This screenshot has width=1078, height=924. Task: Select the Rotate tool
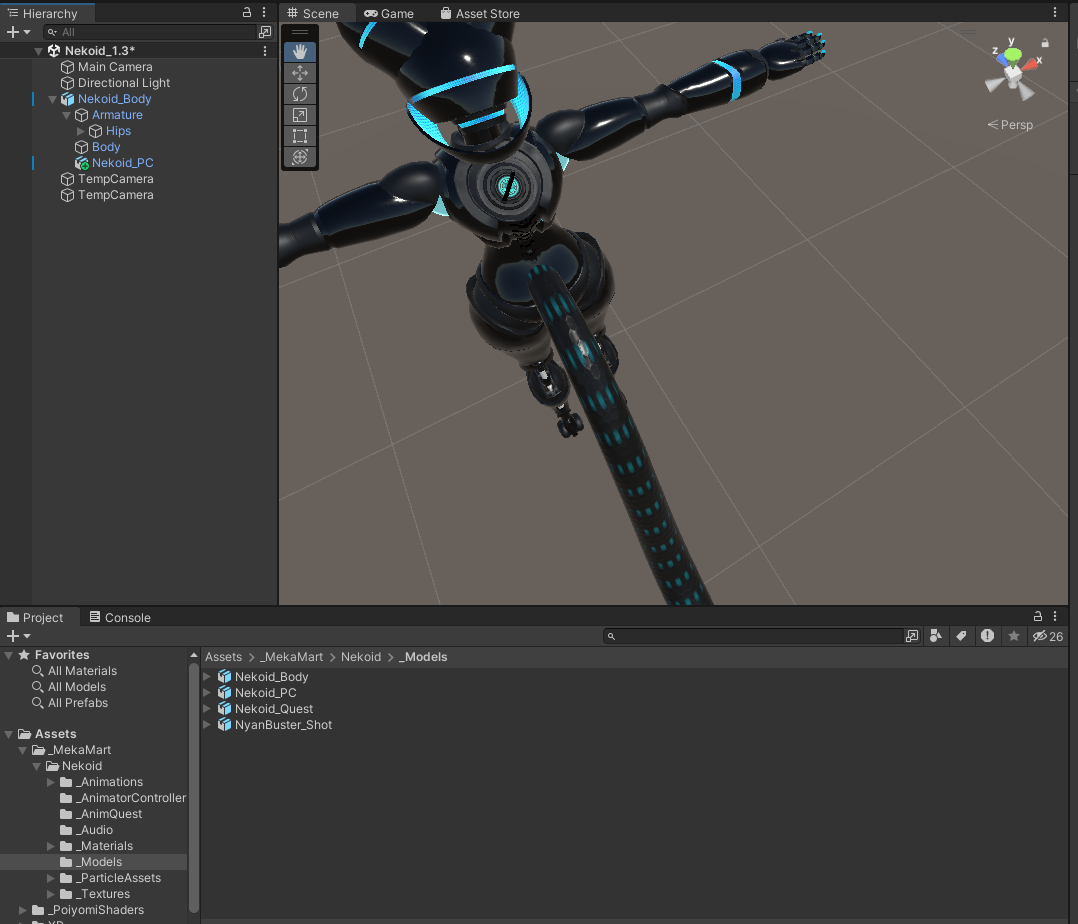click(299, 94)
